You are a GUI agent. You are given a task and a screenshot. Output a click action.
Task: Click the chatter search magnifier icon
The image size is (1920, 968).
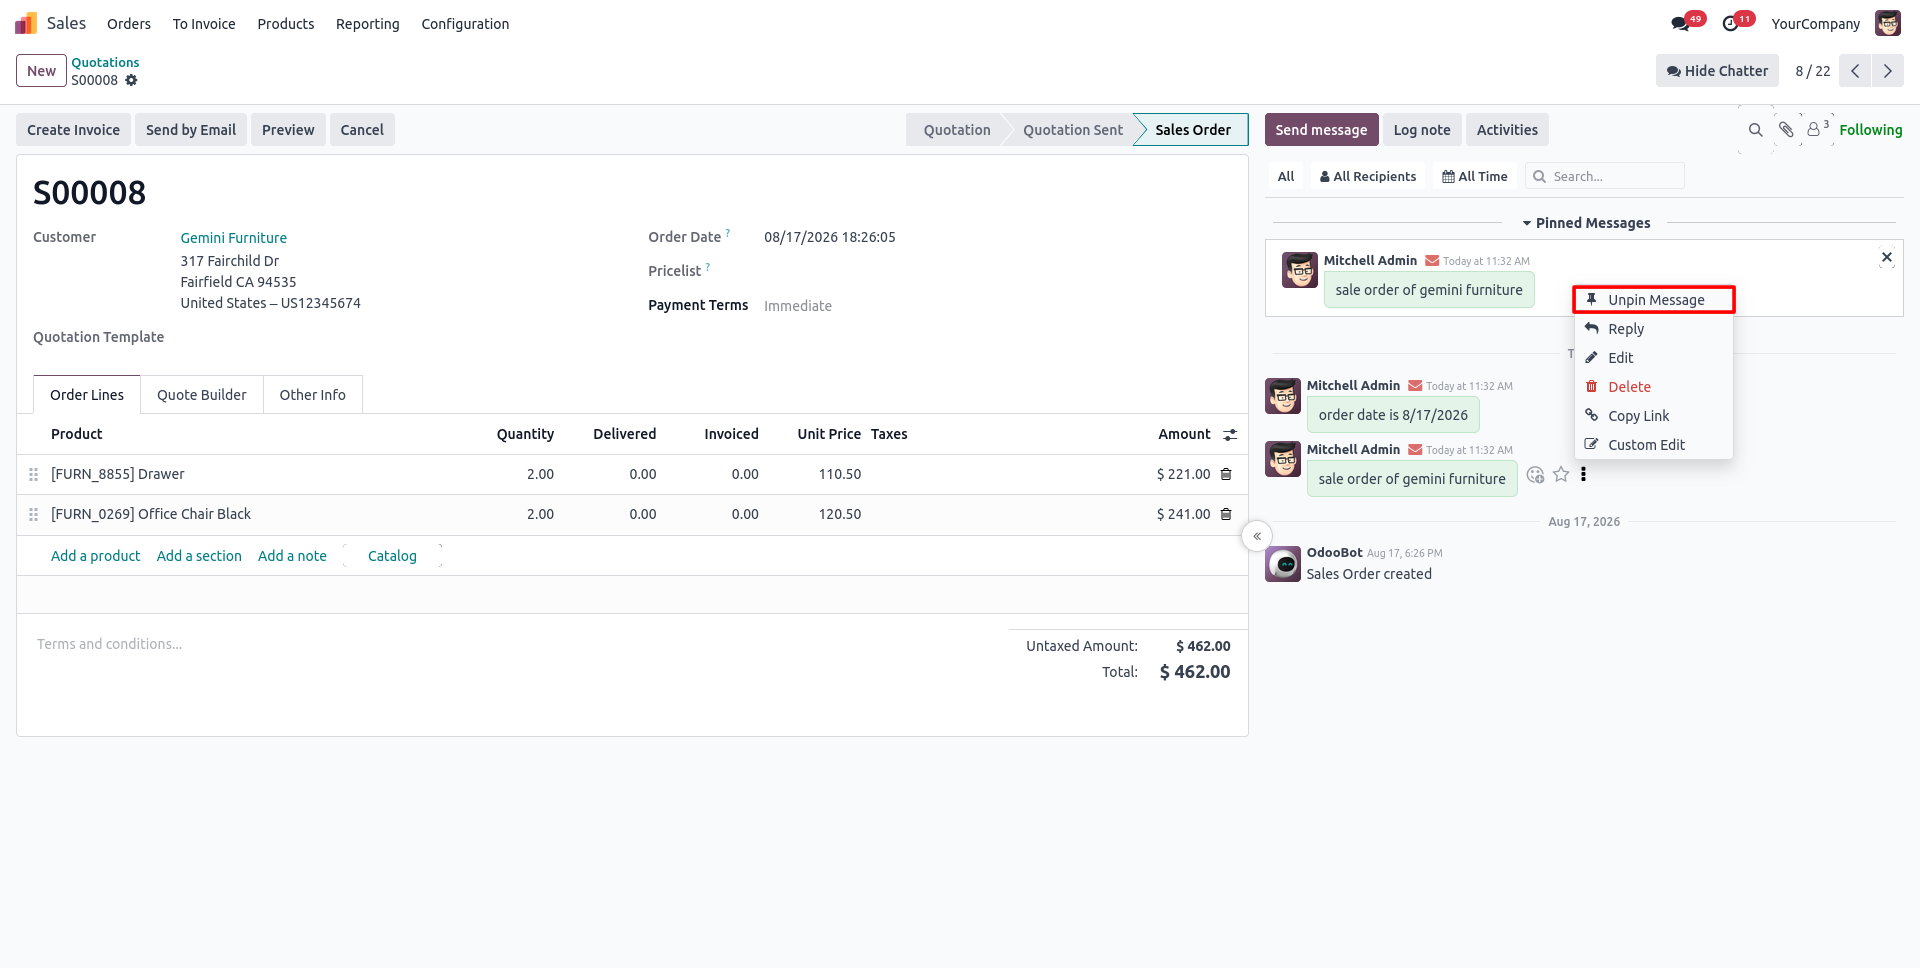pos(1755,130)
